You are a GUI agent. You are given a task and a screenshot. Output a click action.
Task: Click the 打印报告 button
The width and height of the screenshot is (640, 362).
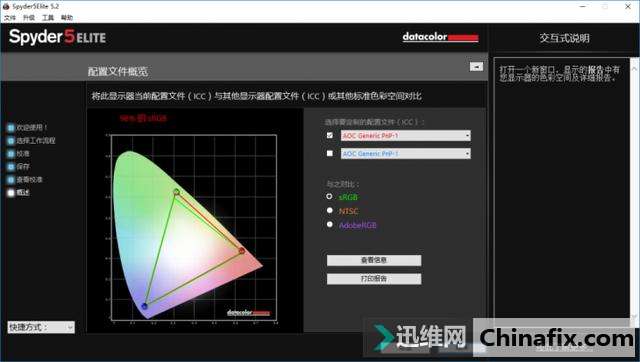tap(374, 279)
